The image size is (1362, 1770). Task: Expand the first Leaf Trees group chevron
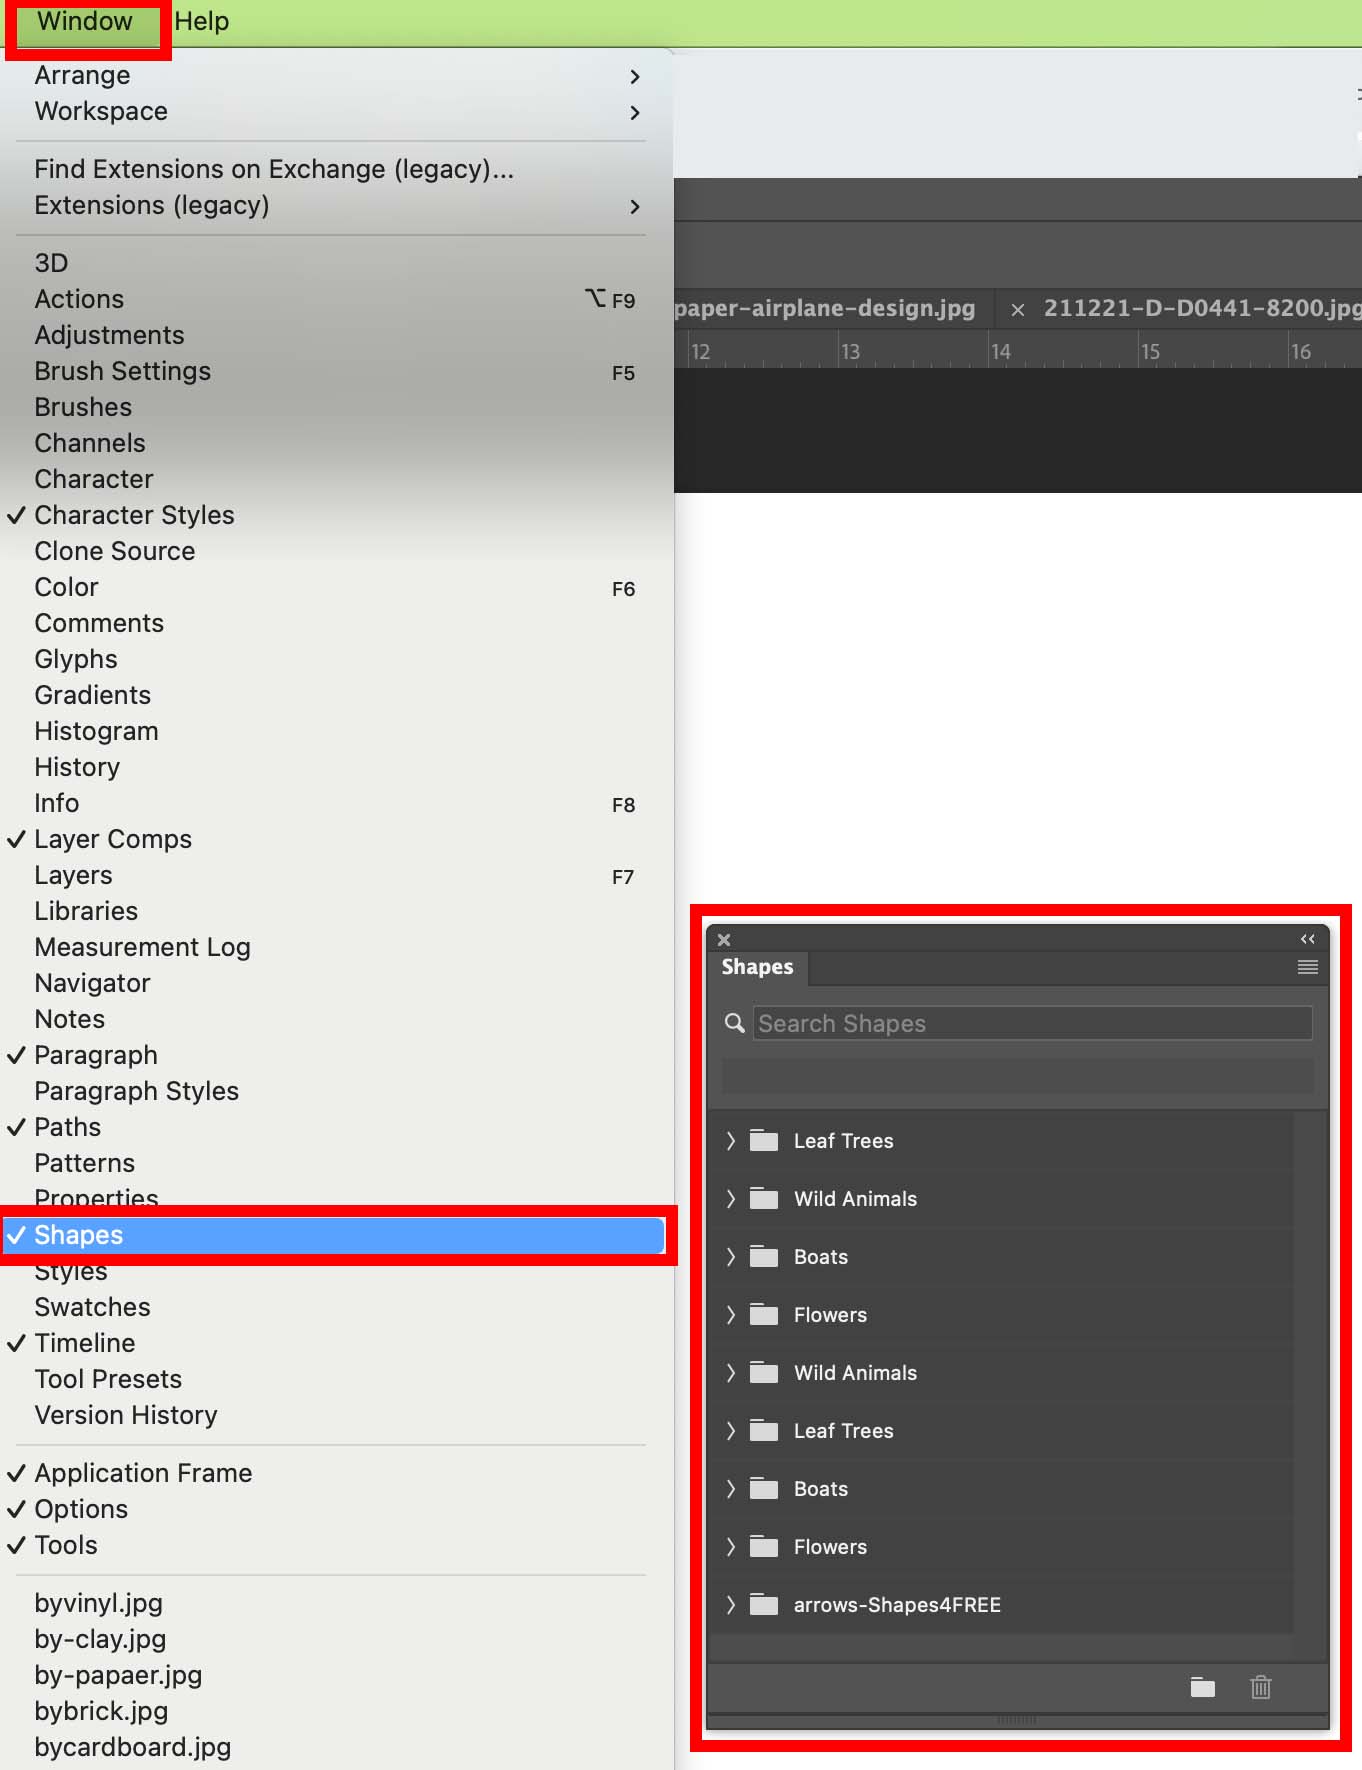pyautogui.click(x=731, y=1141)
